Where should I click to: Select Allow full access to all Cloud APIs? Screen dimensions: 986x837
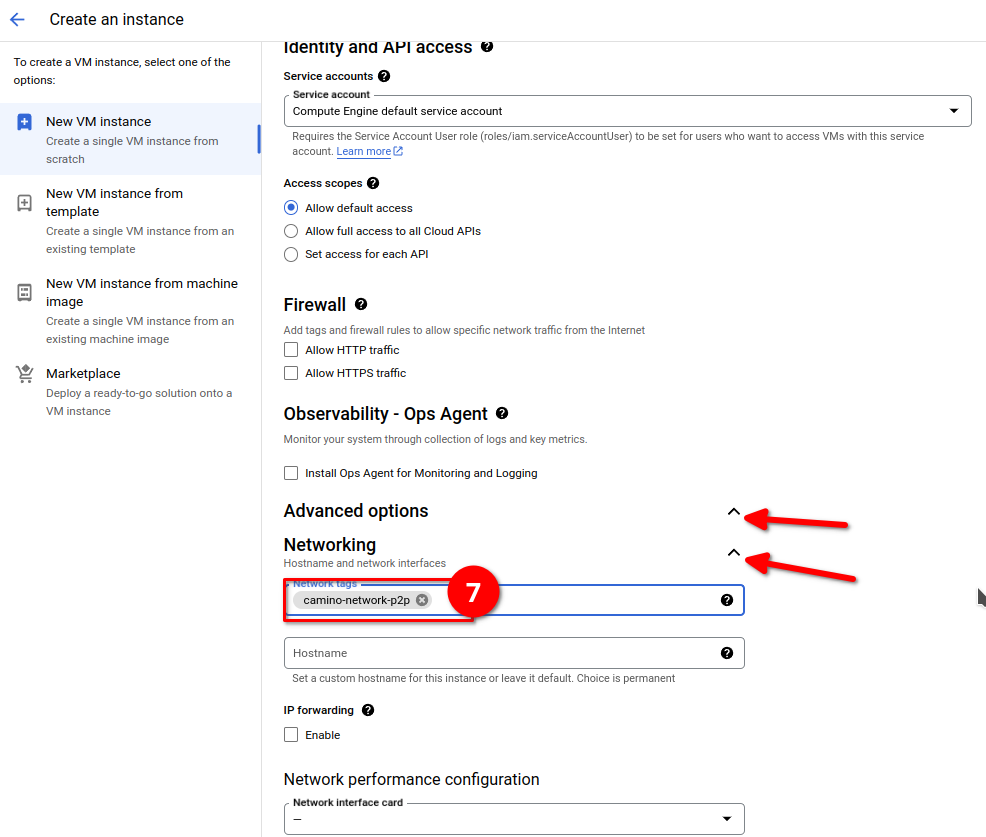click(291, 231)
